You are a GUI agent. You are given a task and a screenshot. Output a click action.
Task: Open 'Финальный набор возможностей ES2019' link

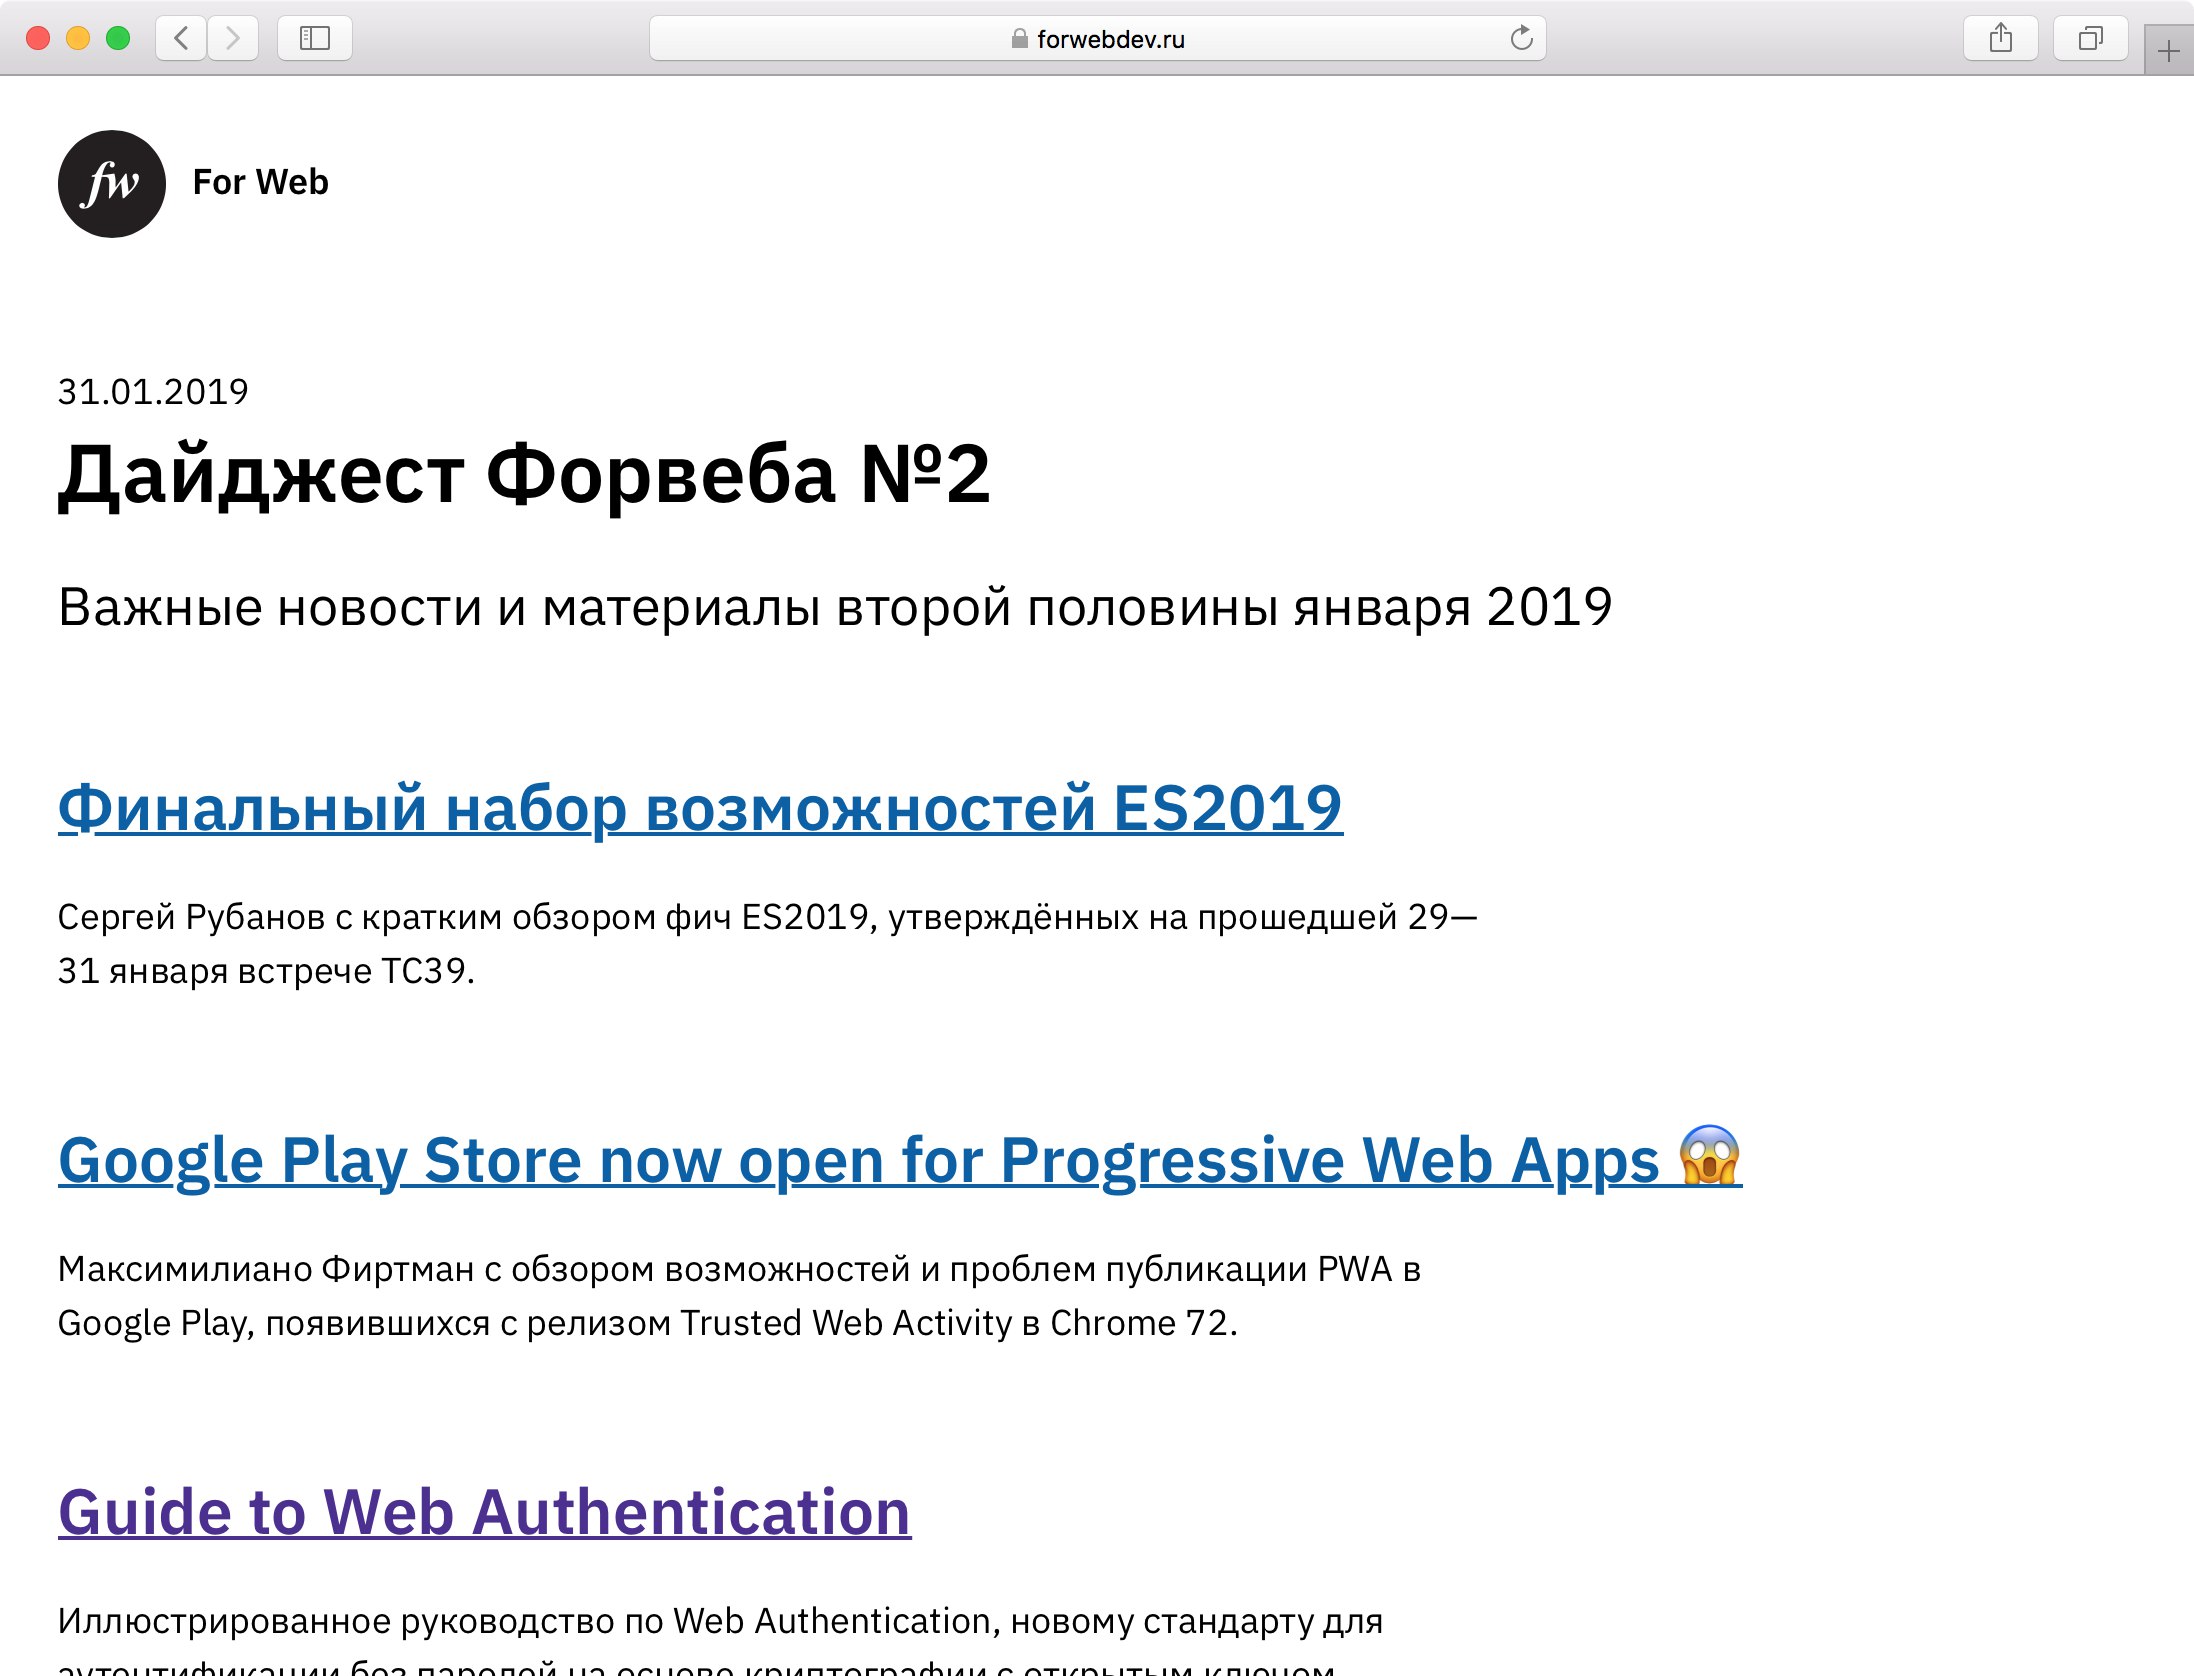click(700, 808)
